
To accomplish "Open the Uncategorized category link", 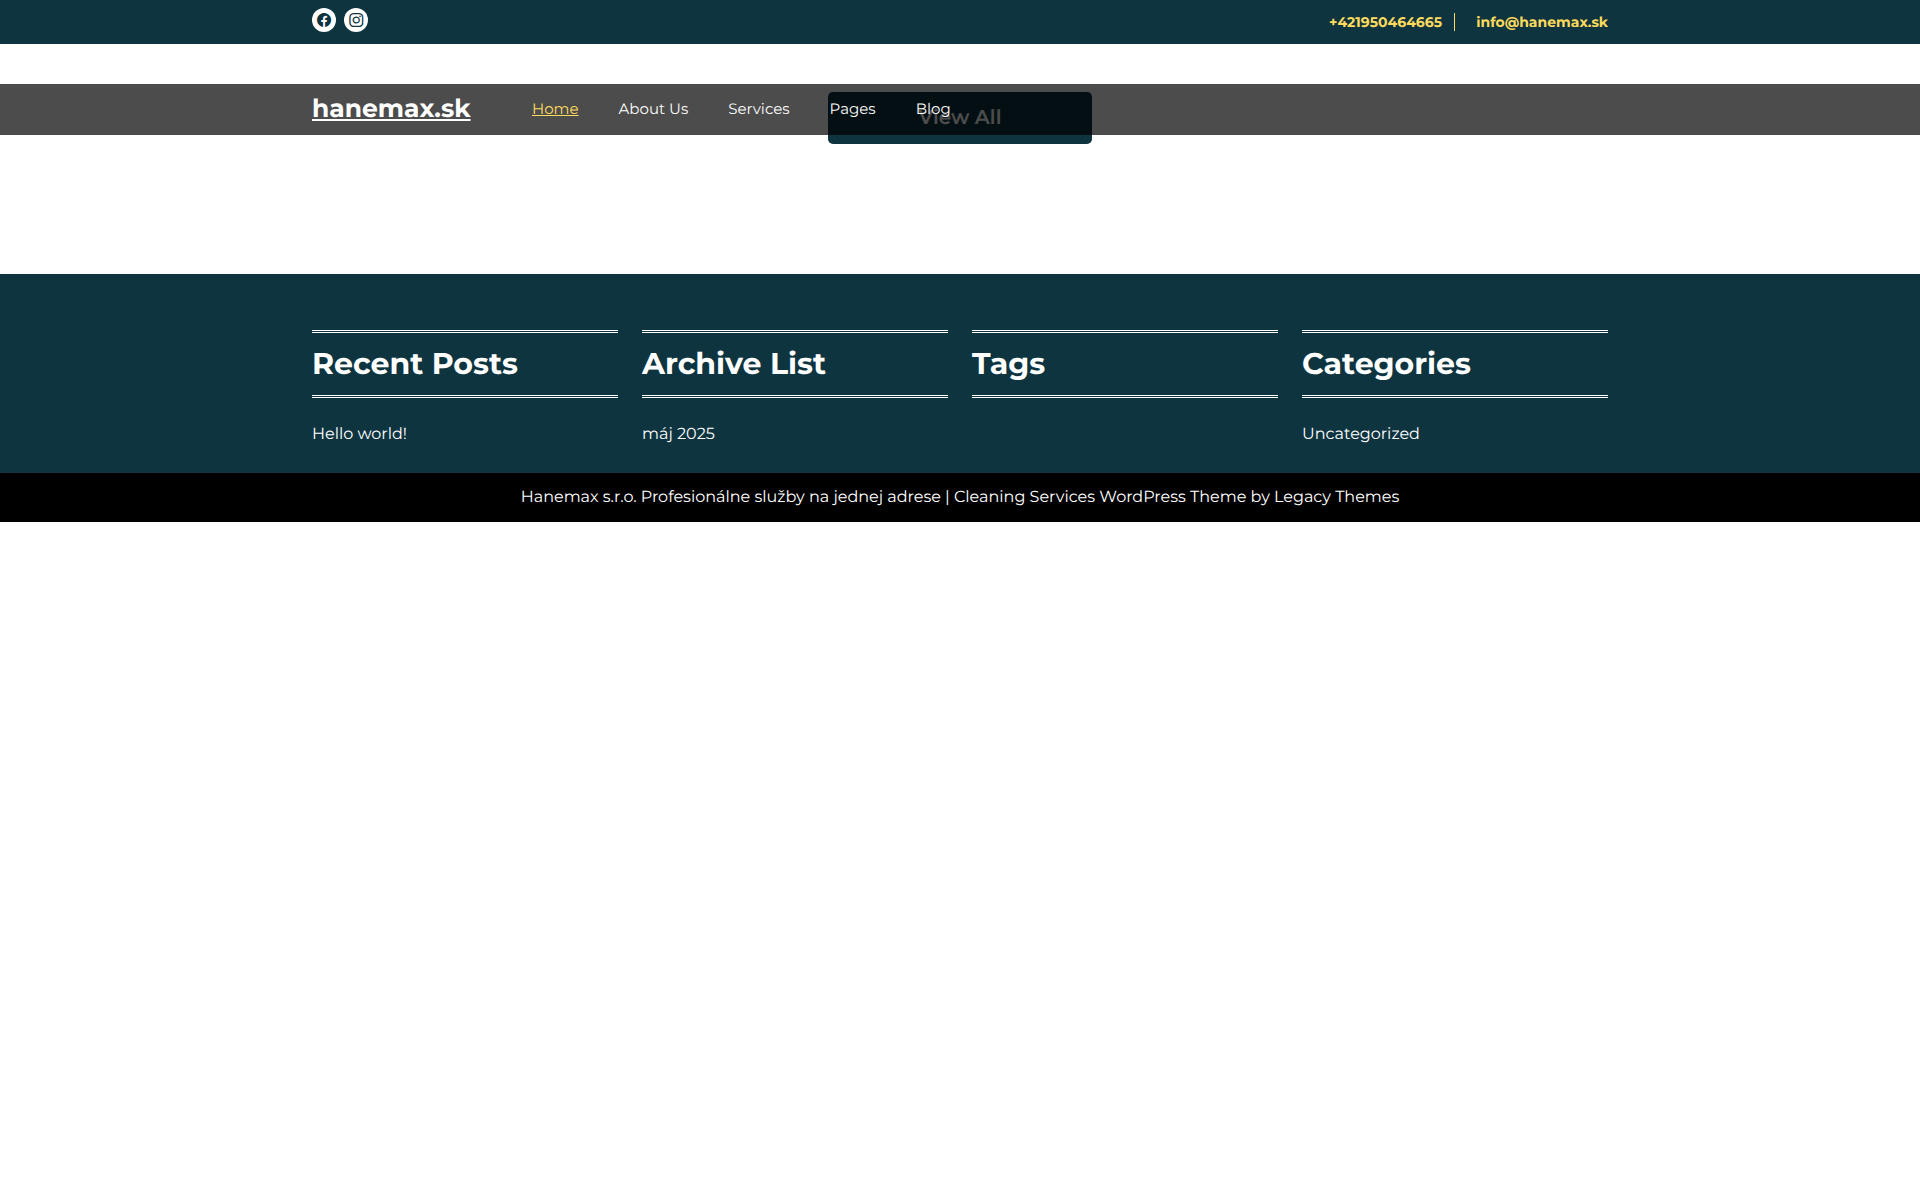I will click(1360, 433).
